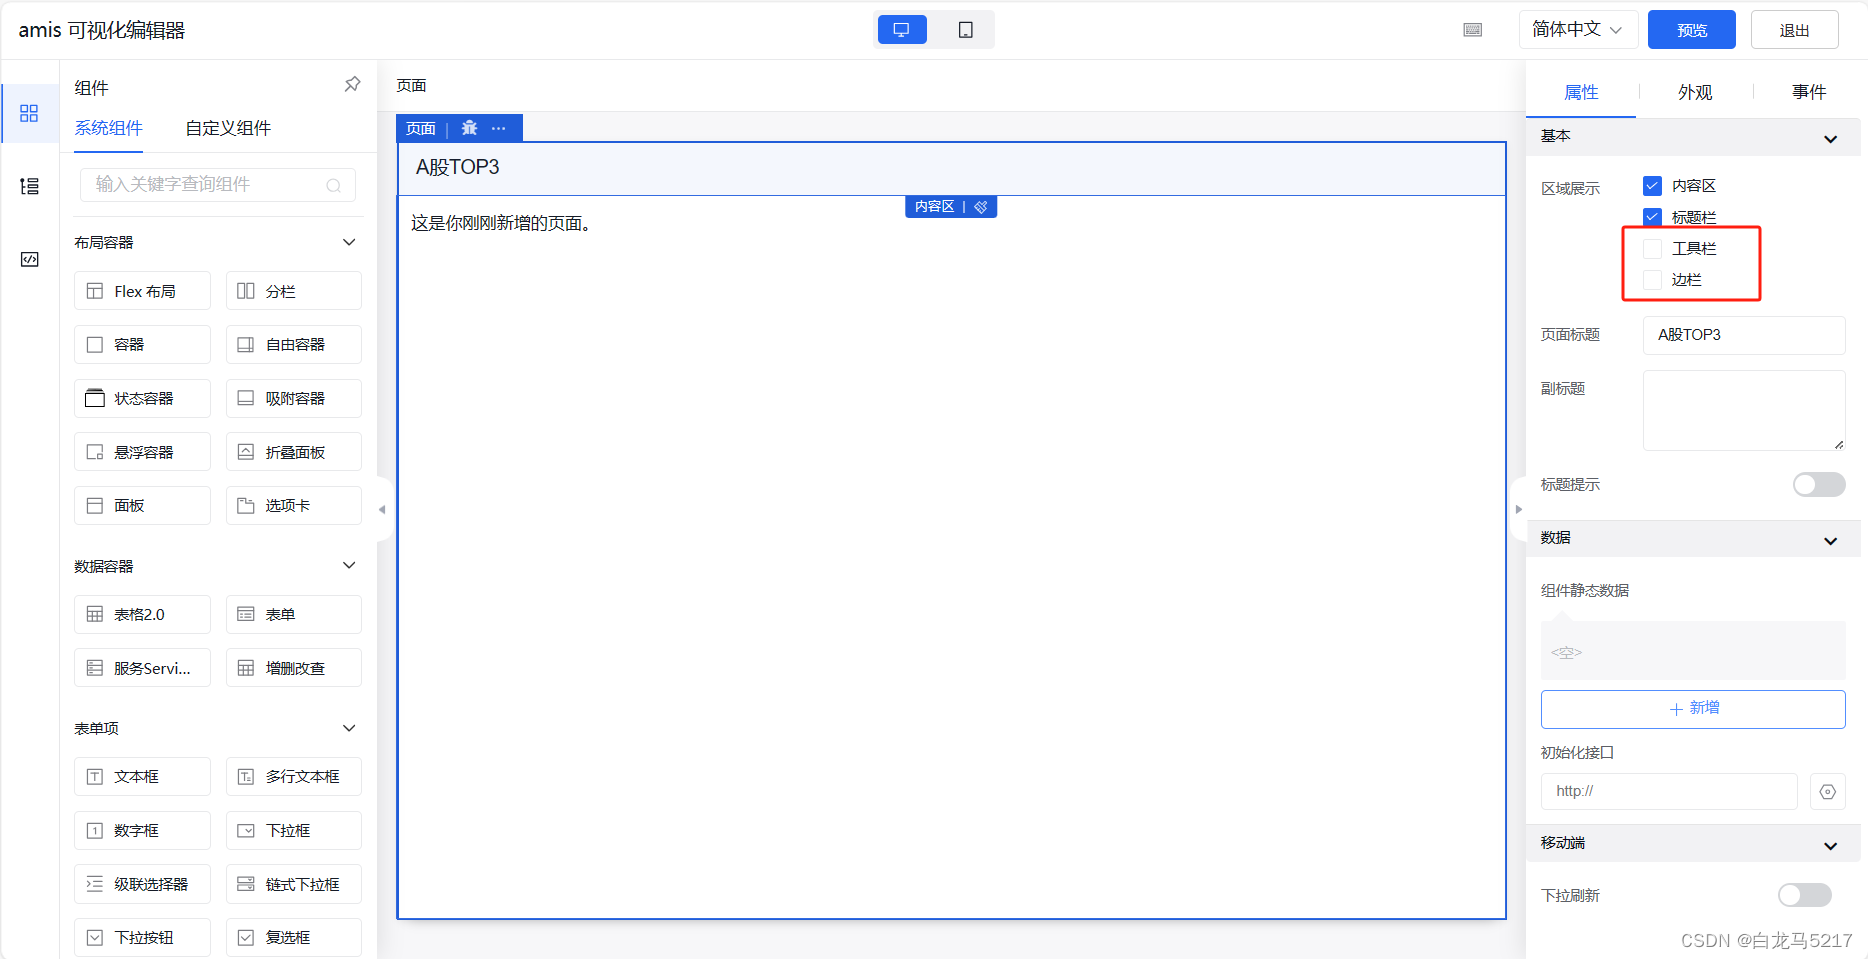Screen dimensions: 1868x959
Task: Click the 预览 button
Action: [x=1691, y=29]
